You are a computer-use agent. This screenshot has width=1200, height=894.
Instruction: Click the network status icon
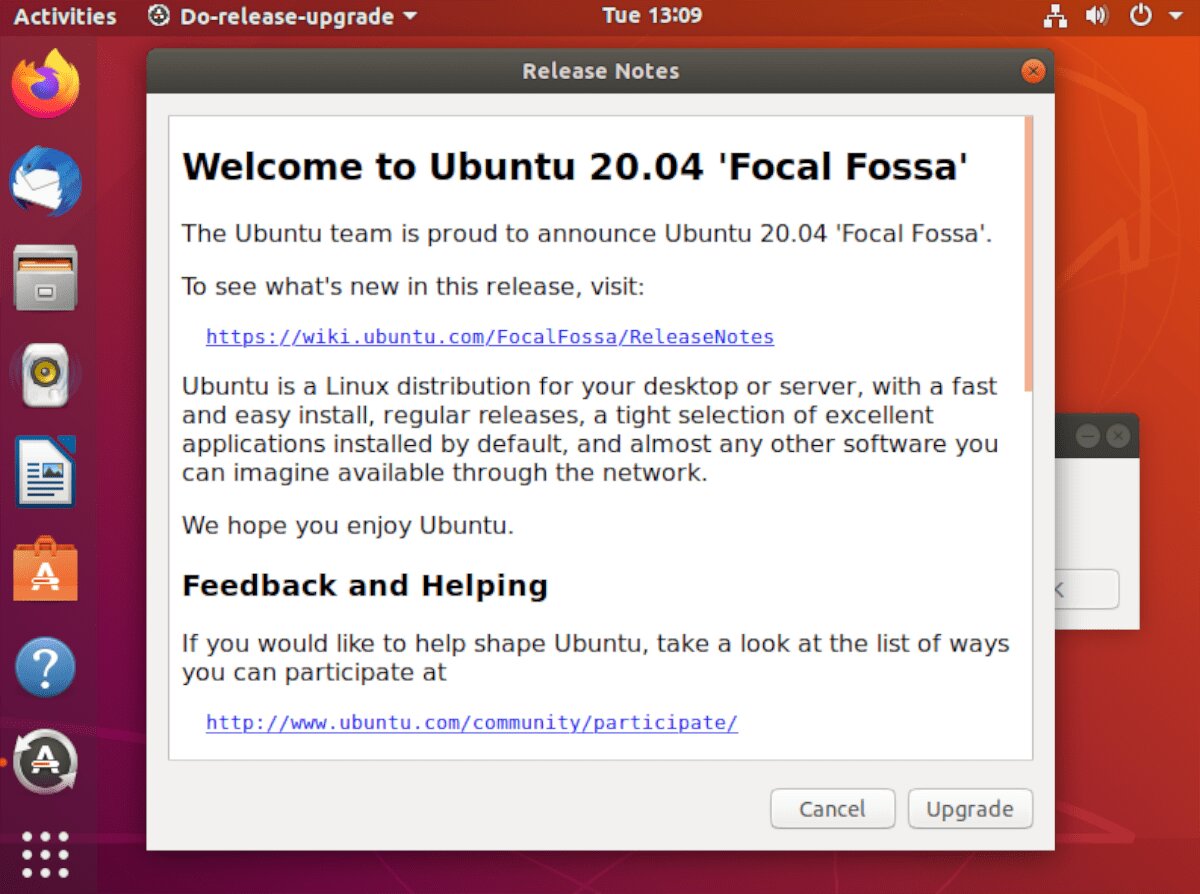click(x=1055, y=16)
